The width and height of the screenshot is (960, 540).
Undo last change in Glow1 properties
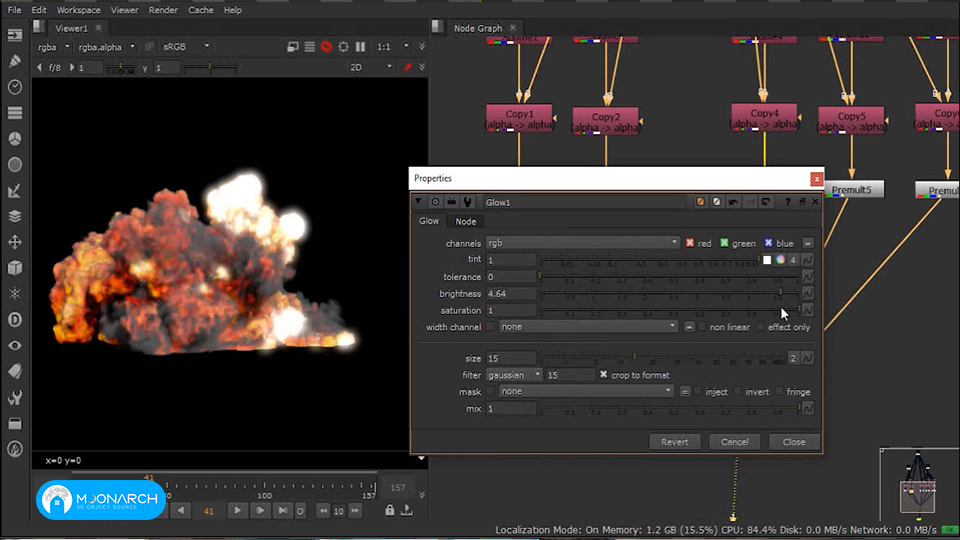(733, 201)
